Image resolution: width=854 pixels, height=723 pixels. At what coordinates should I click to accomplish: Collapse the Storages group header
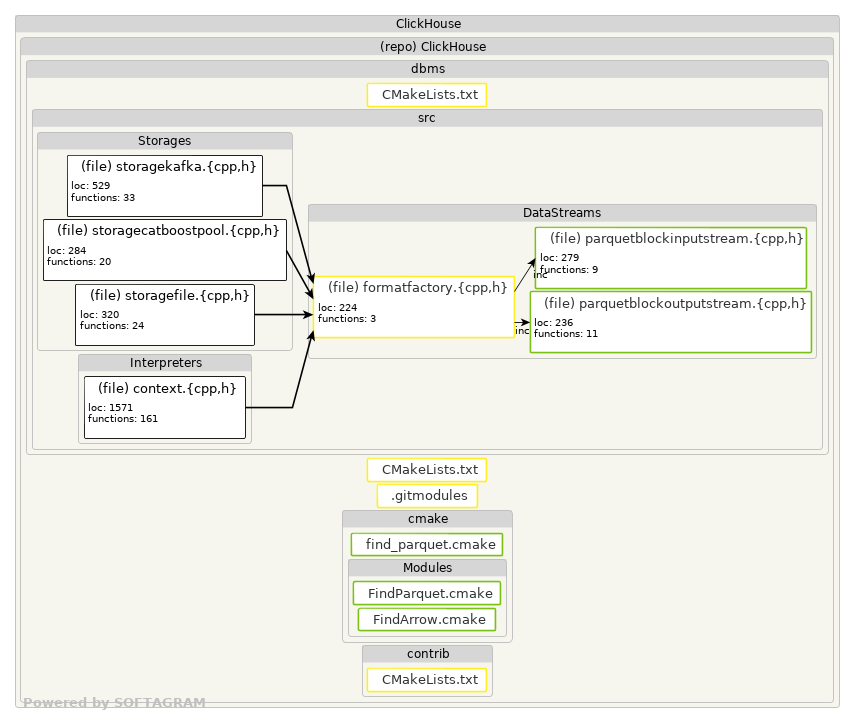(x=164, y=141)
